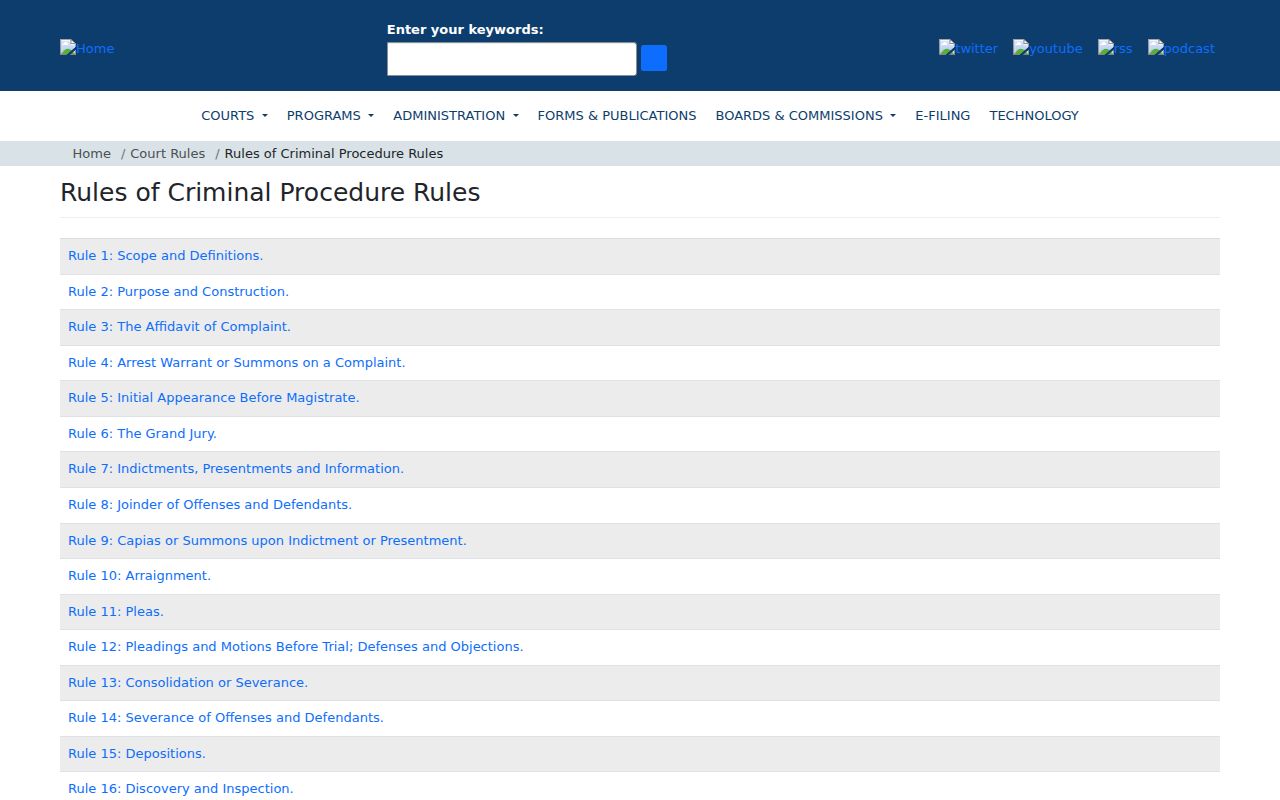1280x800 pixels.
Task: Open Rule 10: Arraignment
Action: pyautogui.click(x=139, y=576)
